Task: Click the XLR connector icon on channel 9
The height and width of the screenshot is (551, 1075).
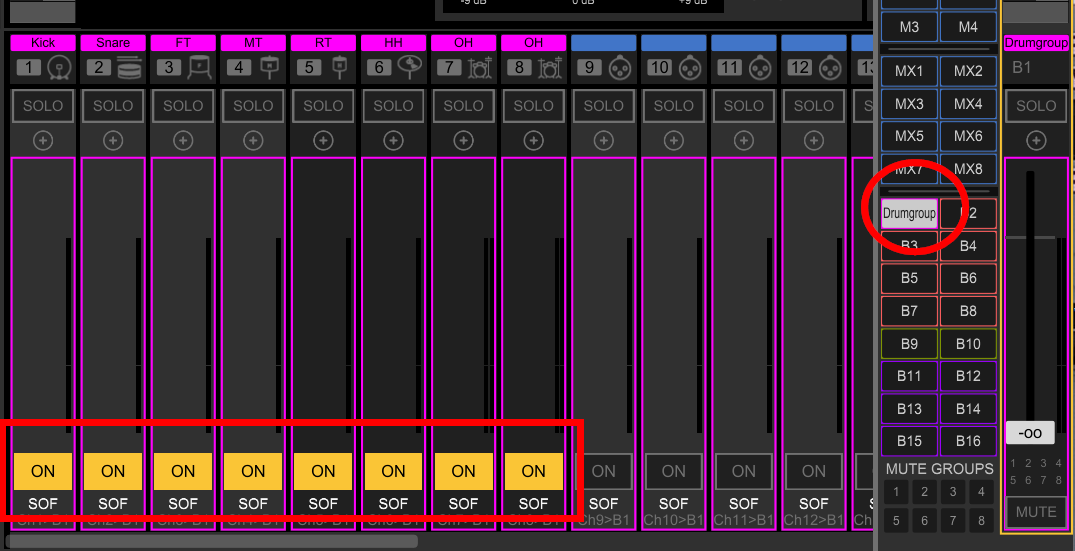Action: (620, 69)
